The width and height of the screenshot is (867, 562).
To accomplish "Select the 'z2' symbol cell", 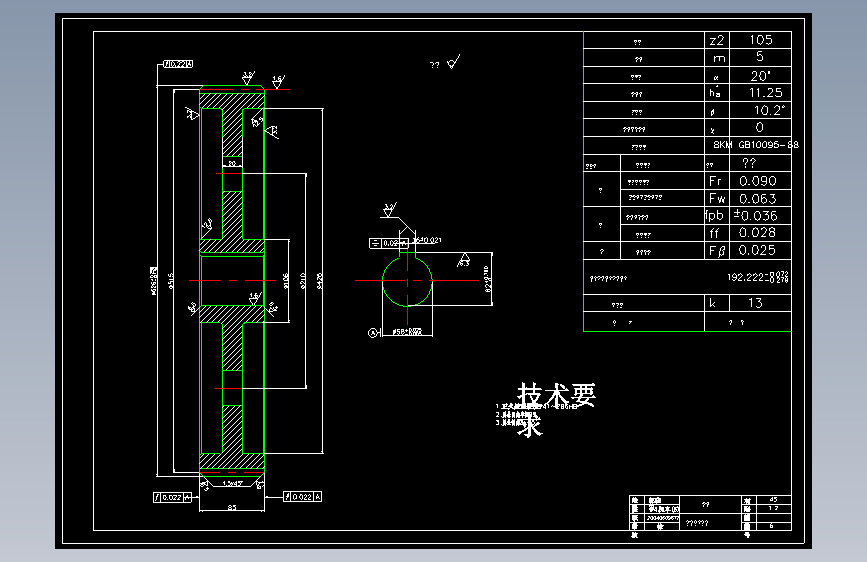I will click(x=717, y=40).
